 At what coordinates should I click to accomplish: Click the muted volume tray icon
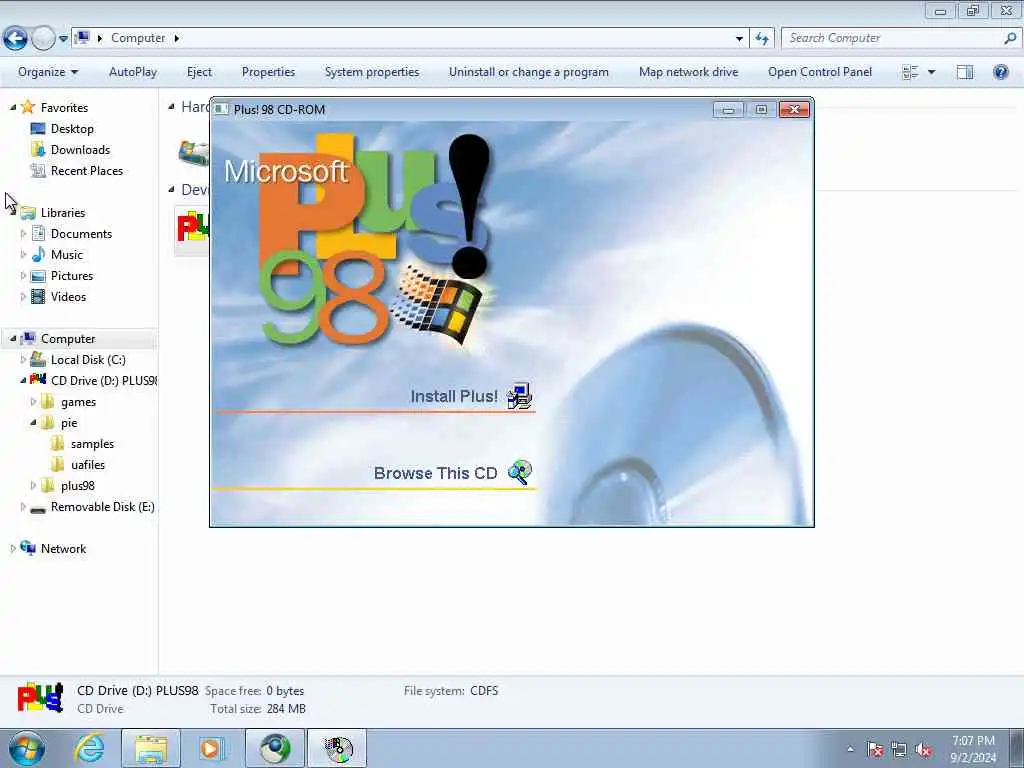point(923,750)
